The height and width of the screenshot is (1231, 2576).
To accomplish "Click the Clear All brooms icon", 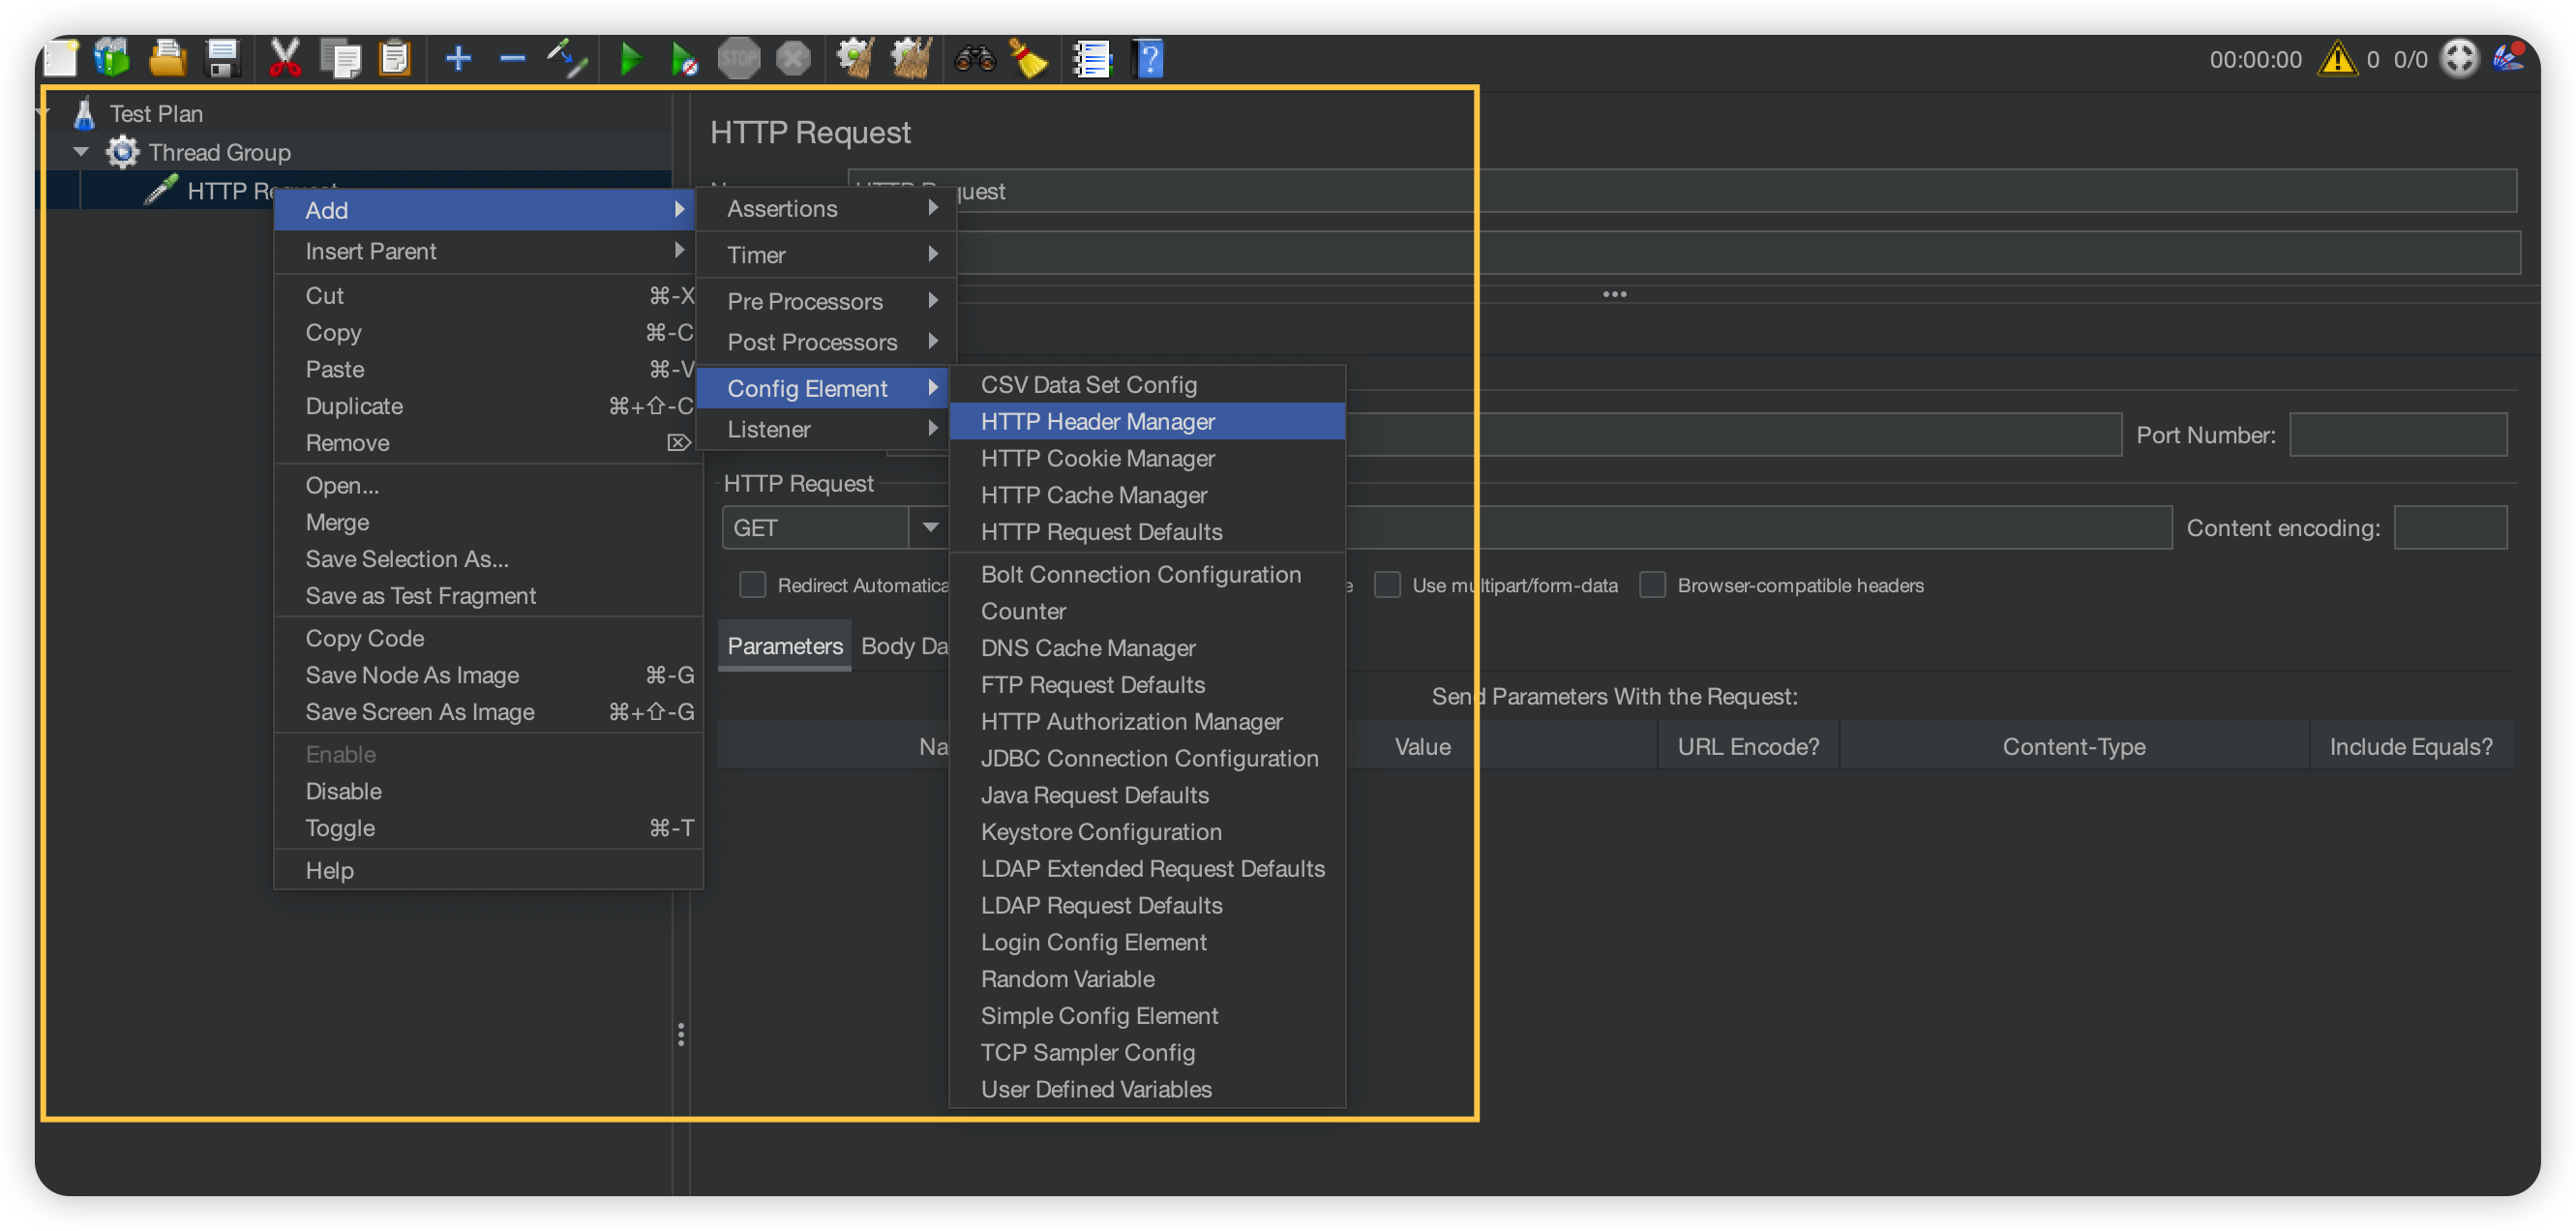I will click(x=911, y=59).
